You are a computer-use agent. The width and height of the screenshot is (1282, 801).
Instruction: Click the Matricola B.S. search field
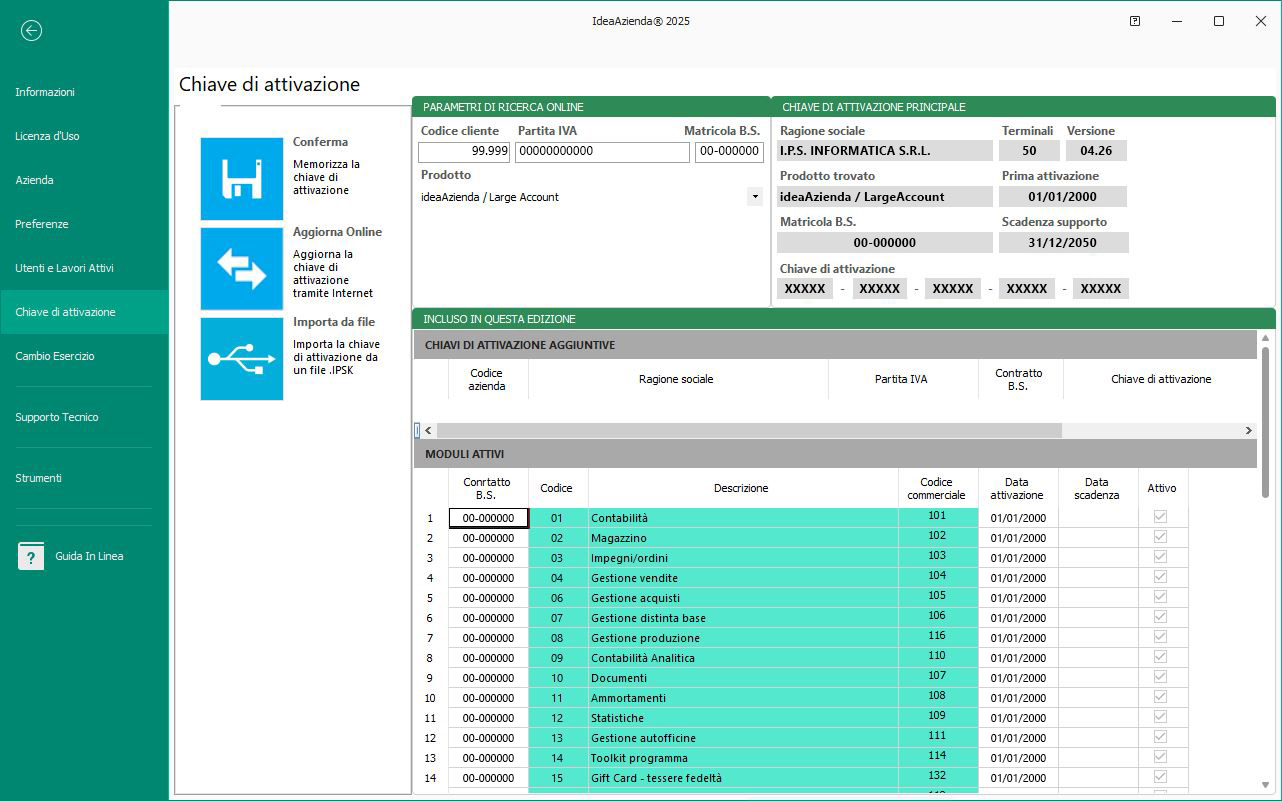coord(729,151)
